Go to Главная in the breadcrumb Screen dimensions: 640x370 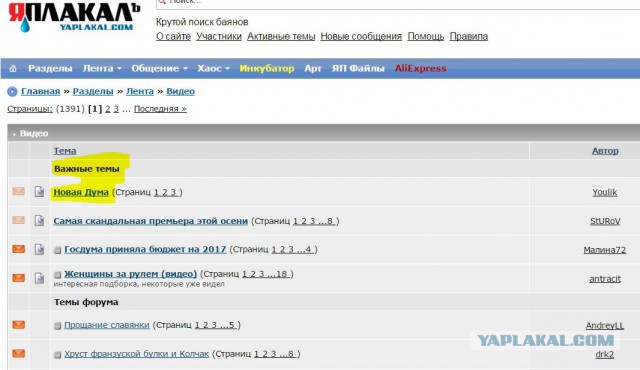(40, 91)
